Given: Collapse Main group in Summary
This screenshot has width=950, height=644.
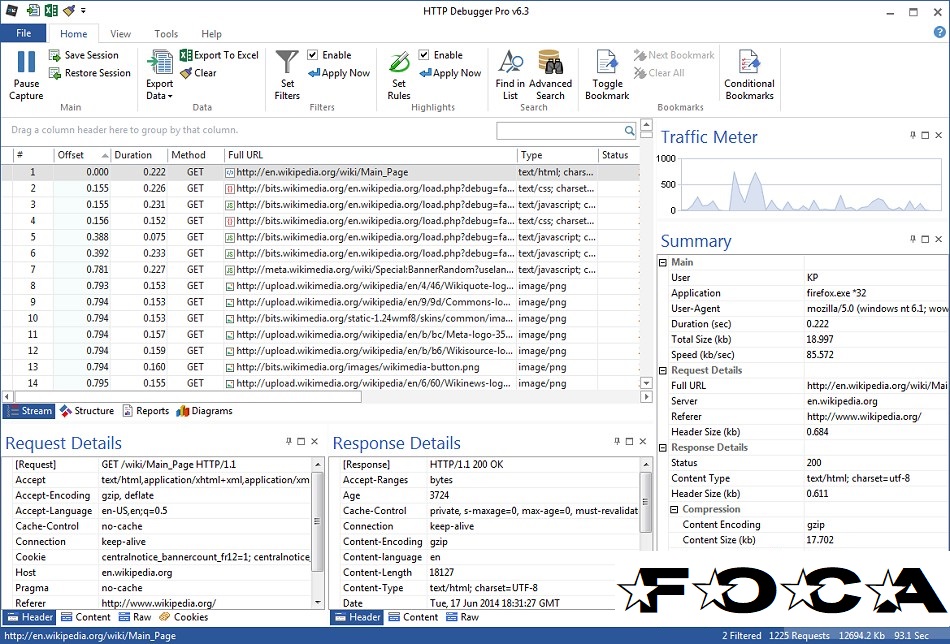Looking at the screenshot, I should click(663, 262).
